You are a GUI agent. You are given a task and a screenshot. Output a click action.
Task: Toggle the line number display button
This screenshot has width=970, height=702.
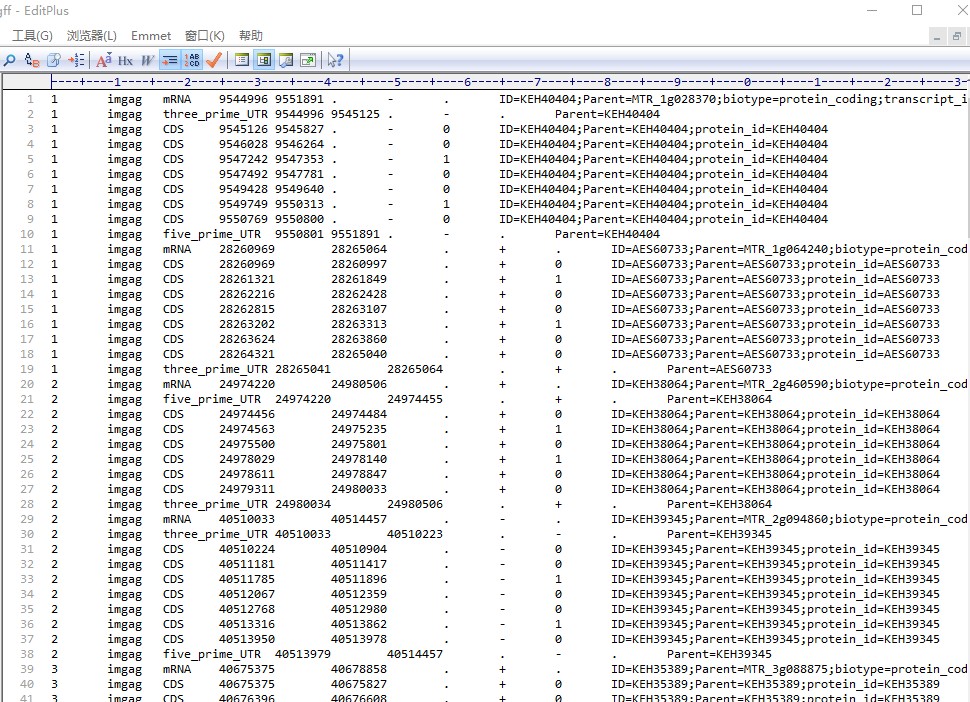tap(192, 60)
